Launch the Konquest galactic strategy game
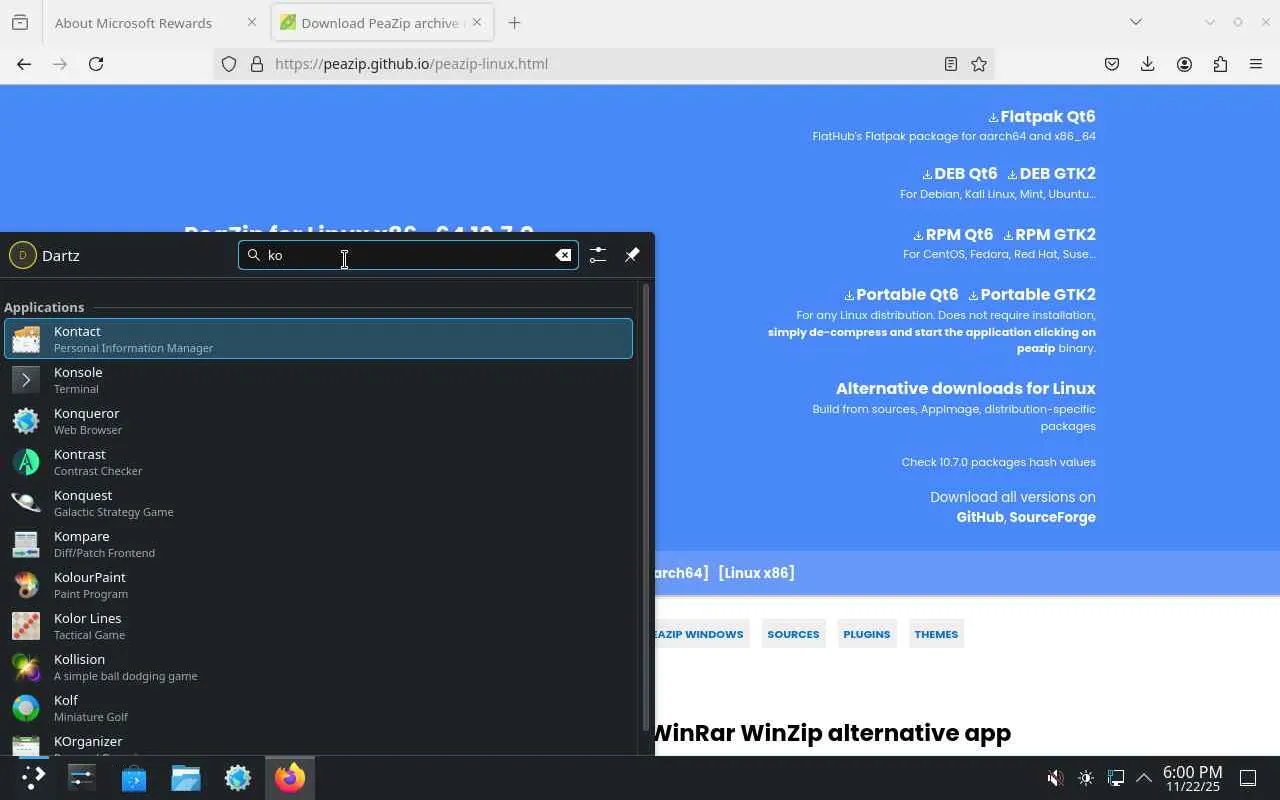The image size is (1280, 800). point(318,503)
